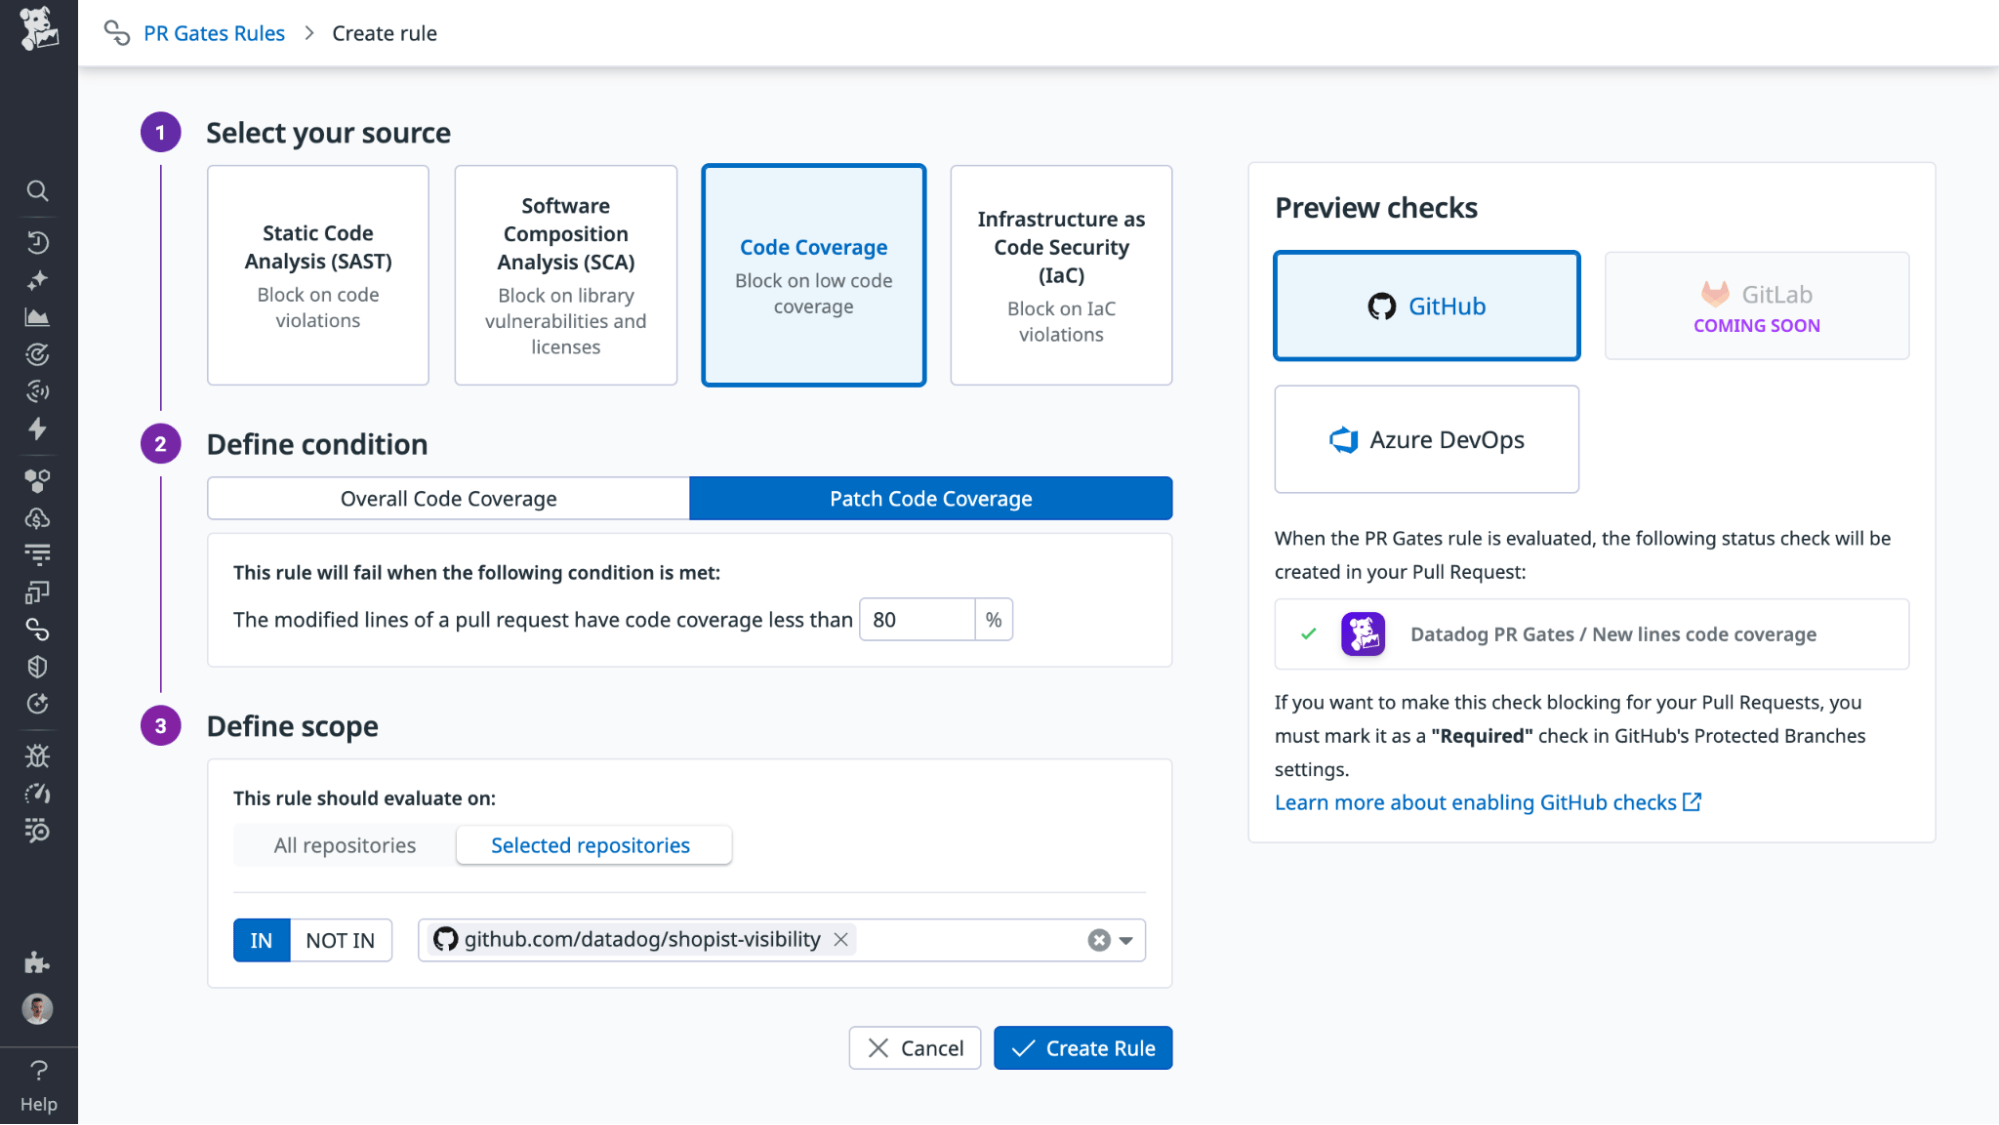1999x1125 pixels.
Task: Open the Logs icon in the sidebar
Action: 38,554
